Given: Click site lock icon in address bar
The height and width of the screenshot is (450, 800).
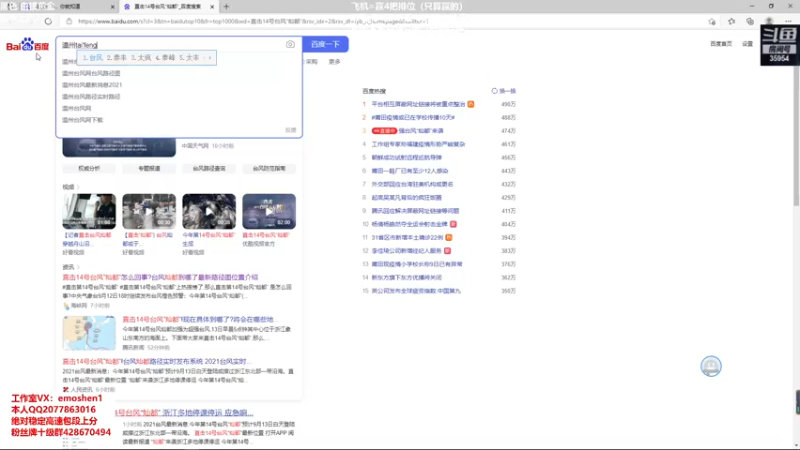Looking at the screenshot, I should coord(69,21).
